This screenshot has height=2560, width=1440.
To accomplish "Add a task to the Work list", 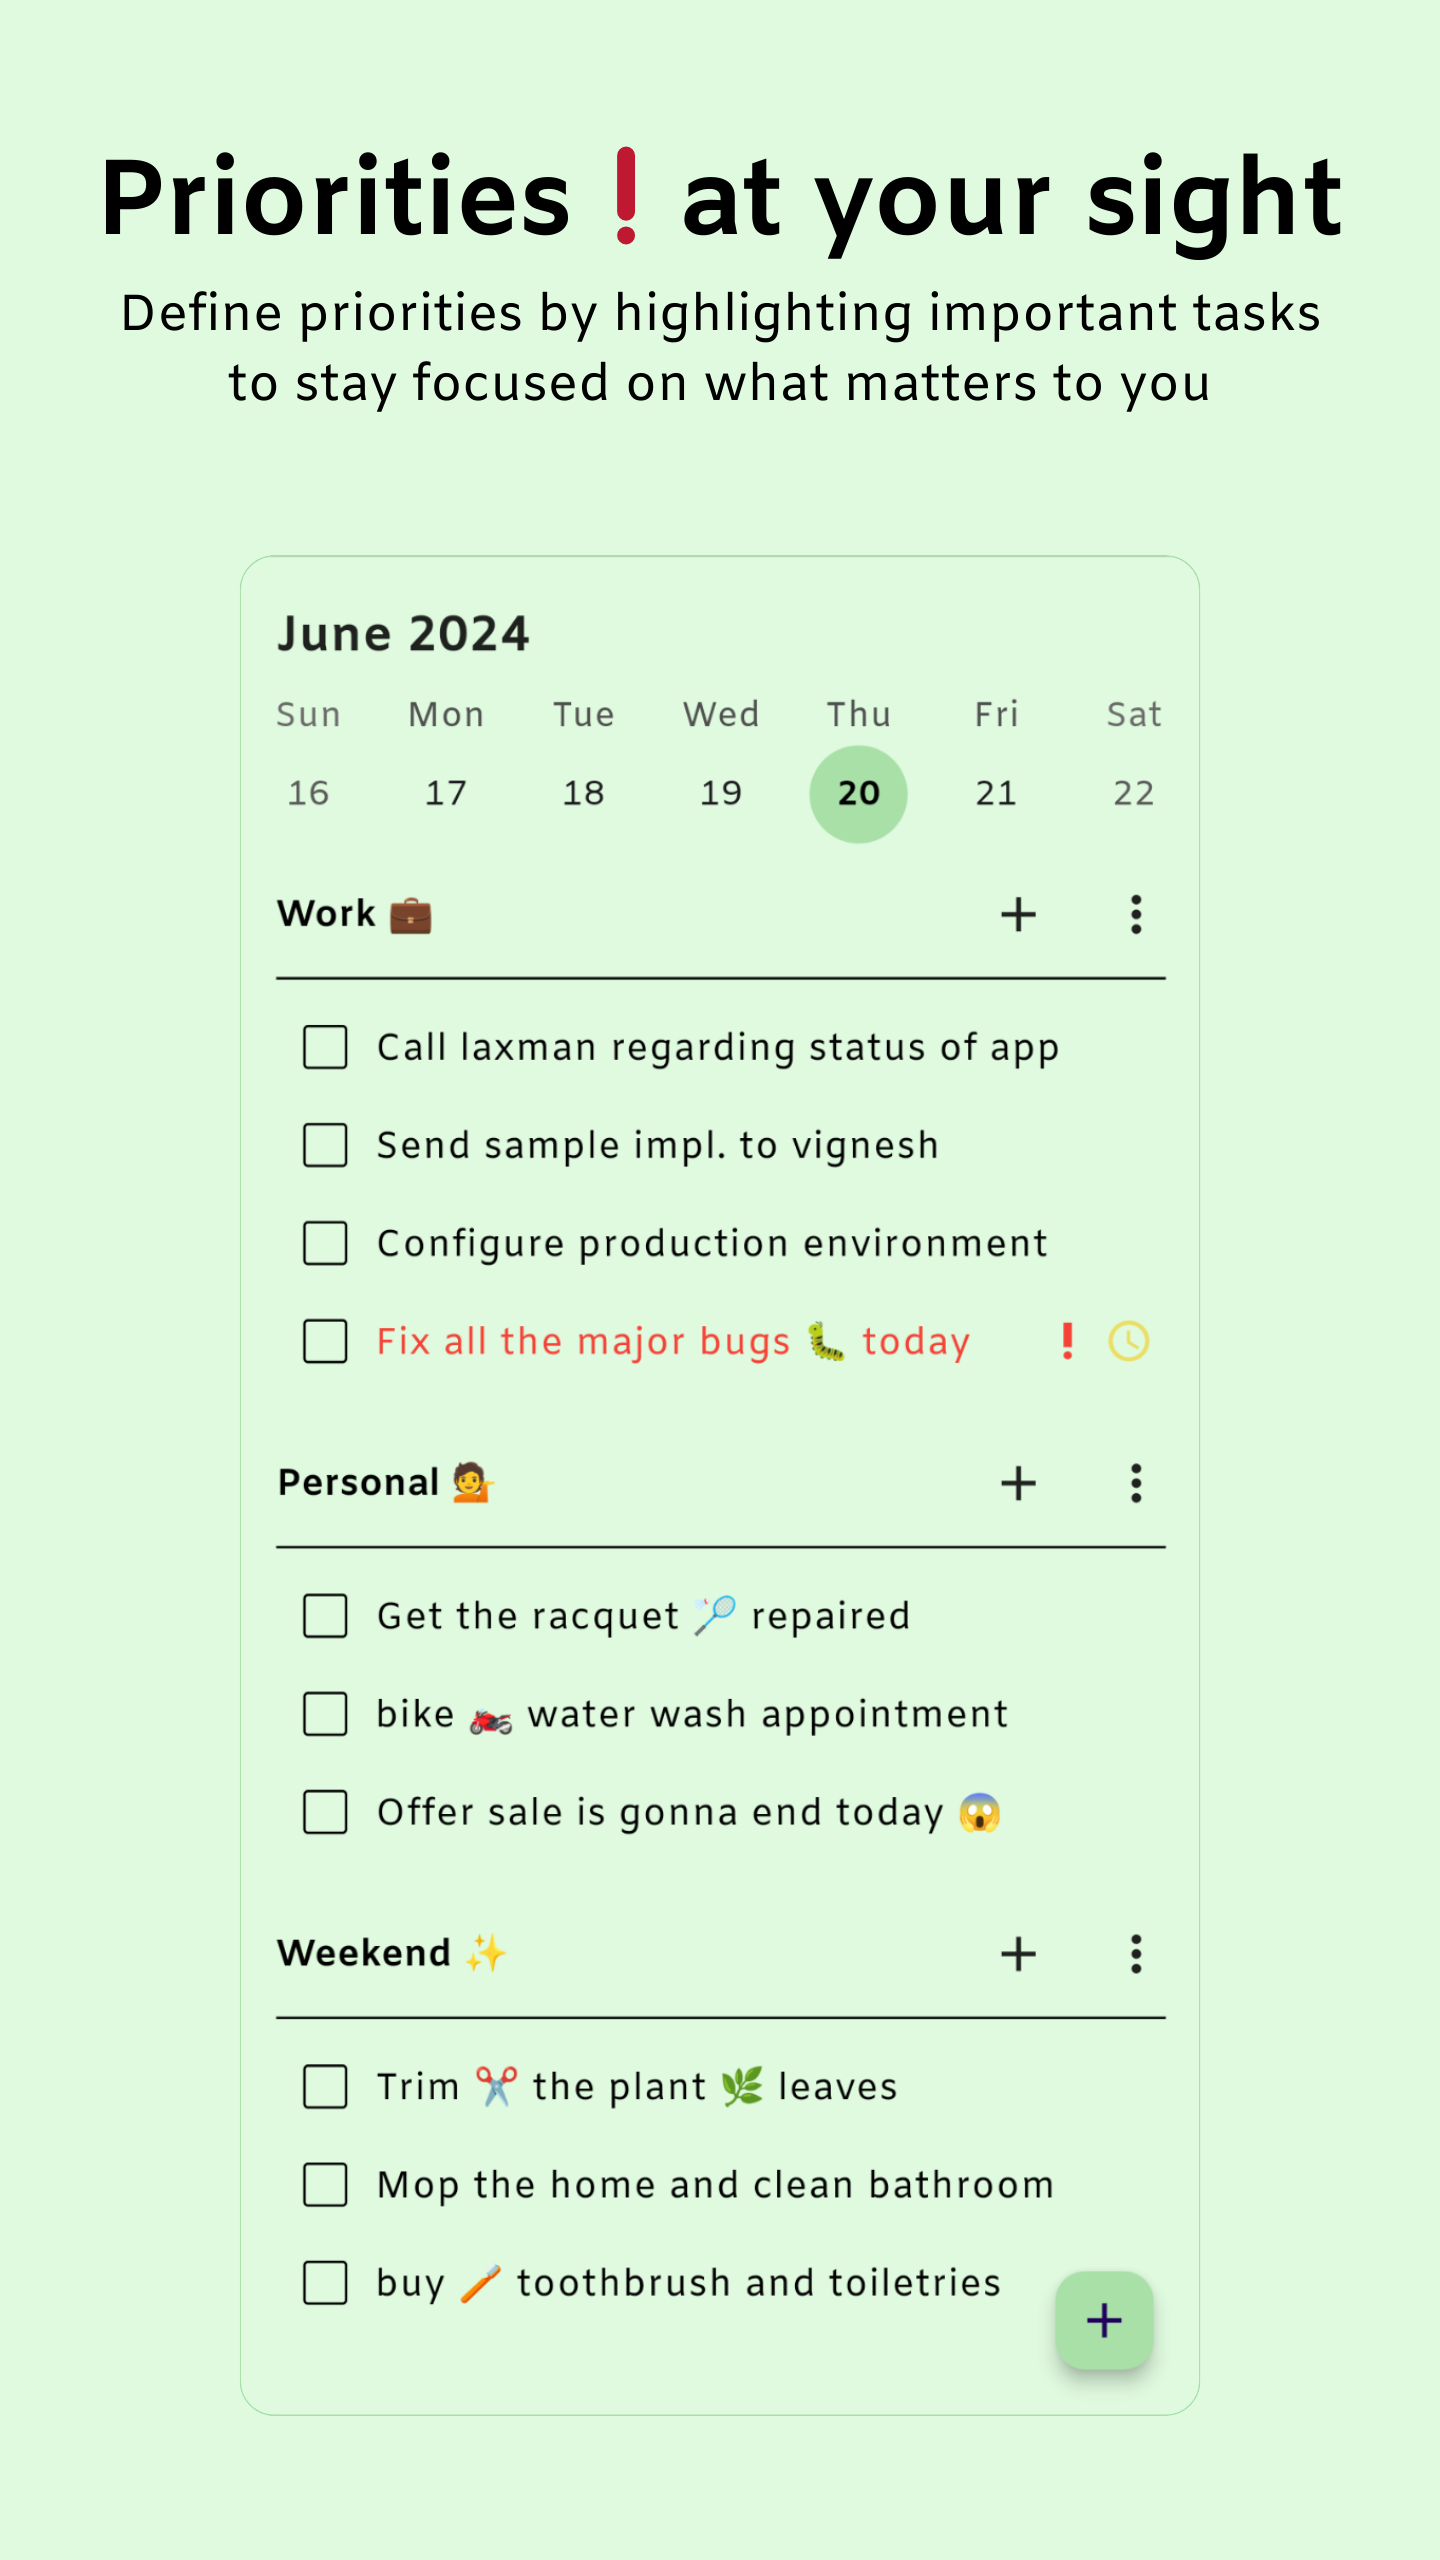I will [1018, 914].
